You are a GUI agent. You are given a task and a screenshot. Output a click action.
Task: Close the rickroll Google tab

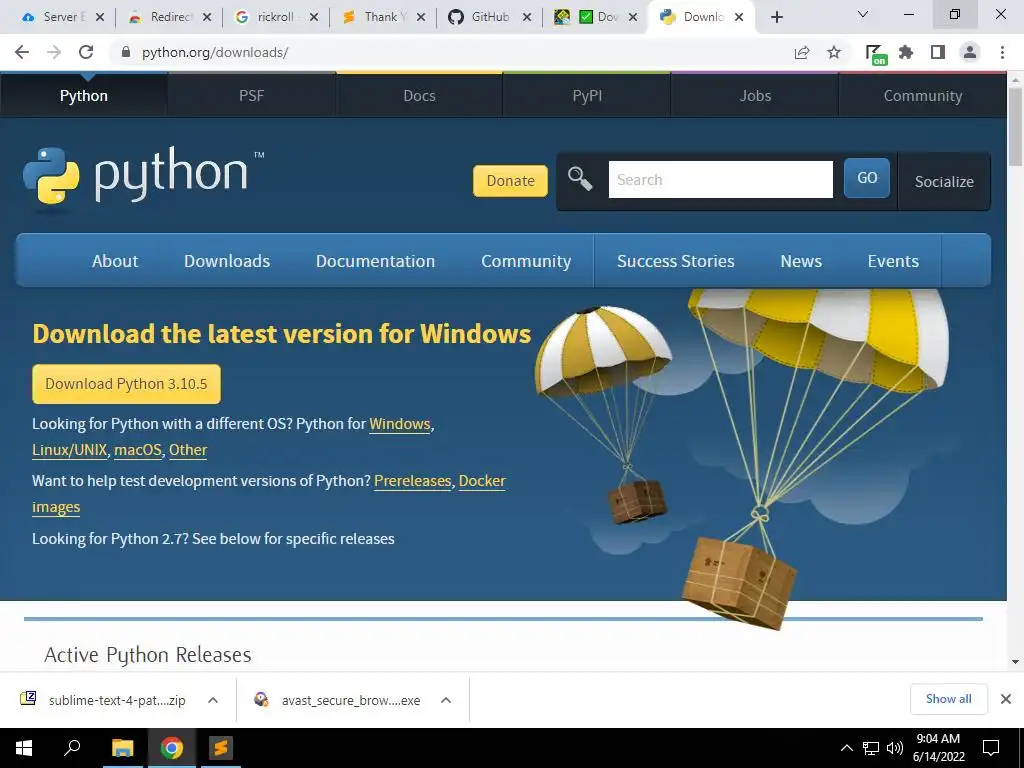tap(314, 17)
